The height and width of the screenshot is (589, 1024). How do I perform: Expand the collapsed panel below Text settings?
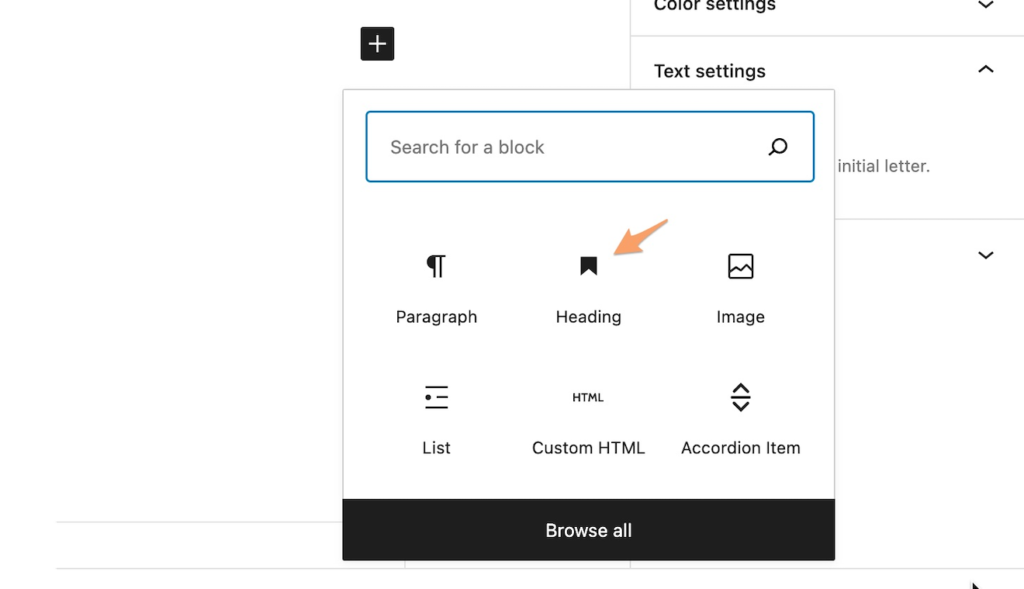985,255
